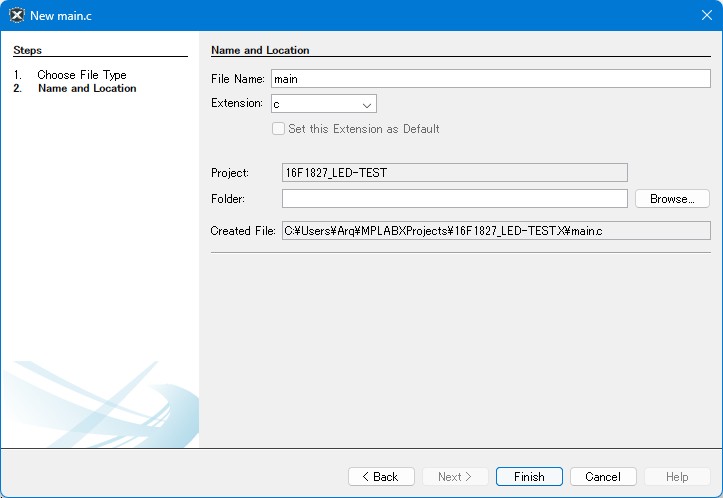This screenshot has height=498, width=723.
Task: Click the Project field showing 16F1827_LED-TEST
Action: pos(455,173)
